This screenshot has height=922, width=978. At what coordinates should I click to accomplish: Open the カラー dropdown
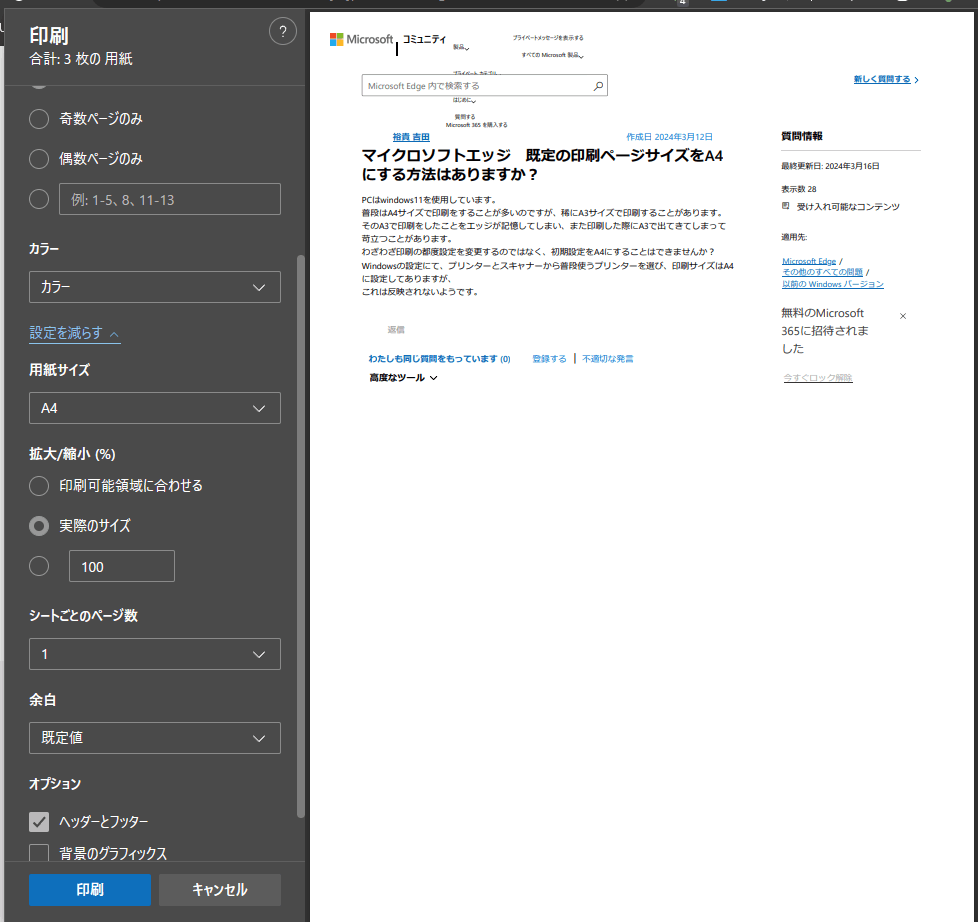point(155,287)
